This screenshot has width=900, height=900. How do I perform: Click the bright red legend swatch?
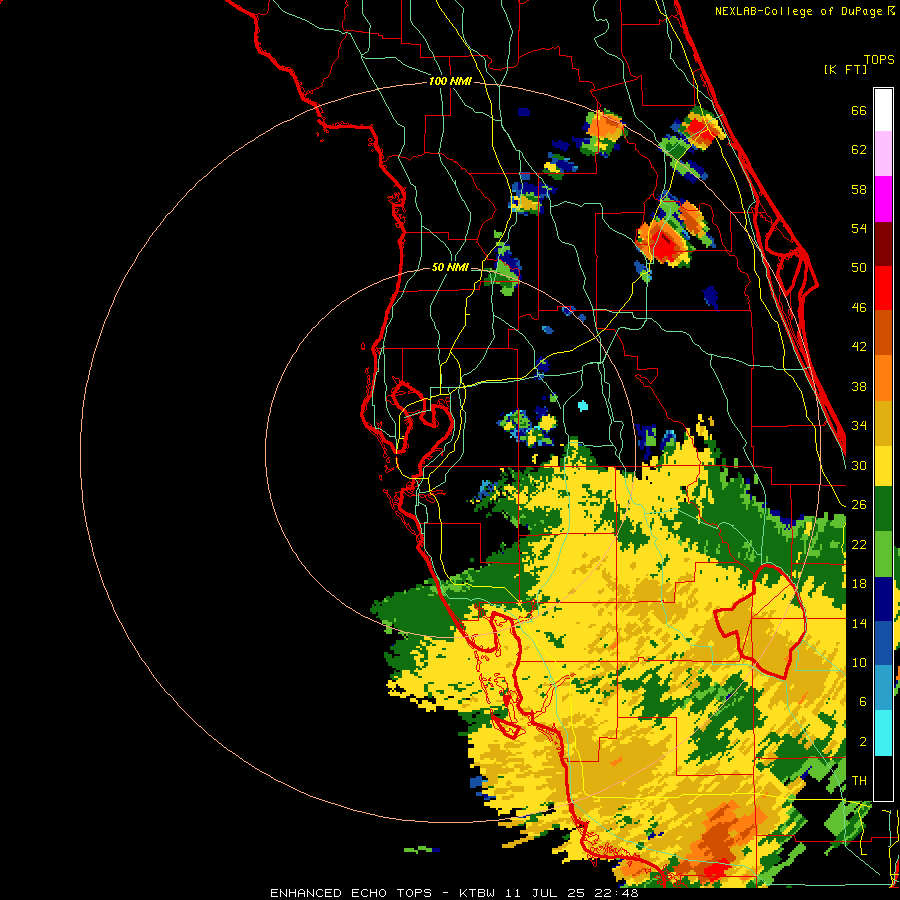(883, 288)
